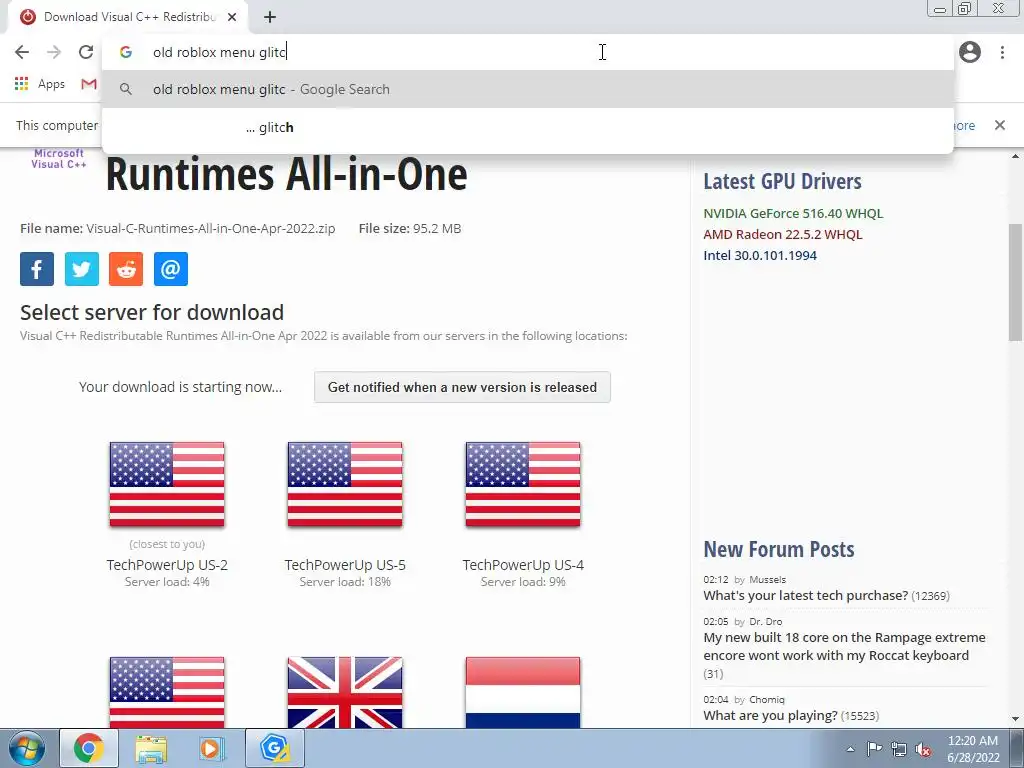Click the forum author name 'Dr. Dro'
This screenshot has height=768, width=1024.
765,622
